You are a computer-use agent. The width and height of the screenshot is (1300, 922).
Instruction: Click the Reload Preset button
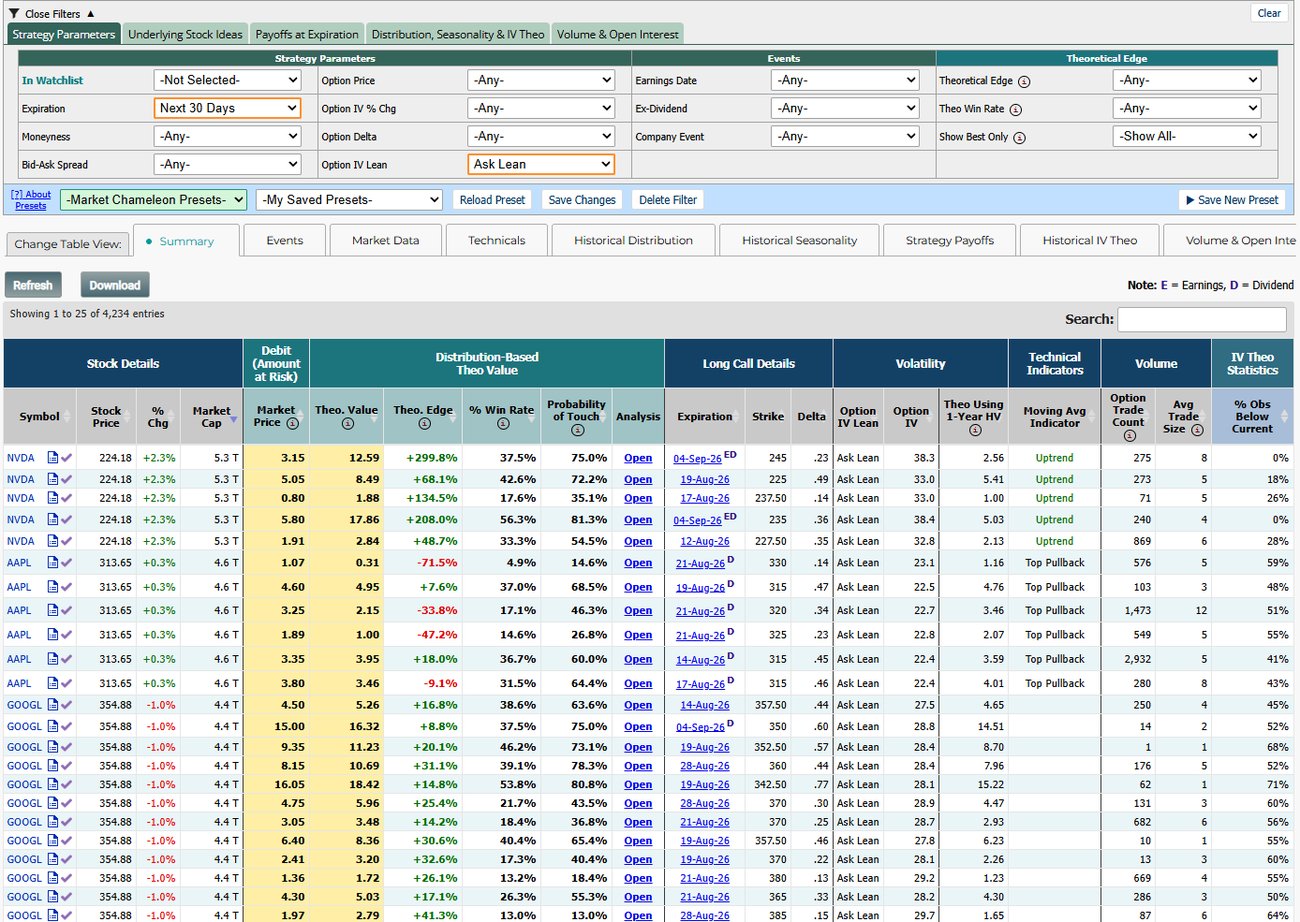point(492,200)
